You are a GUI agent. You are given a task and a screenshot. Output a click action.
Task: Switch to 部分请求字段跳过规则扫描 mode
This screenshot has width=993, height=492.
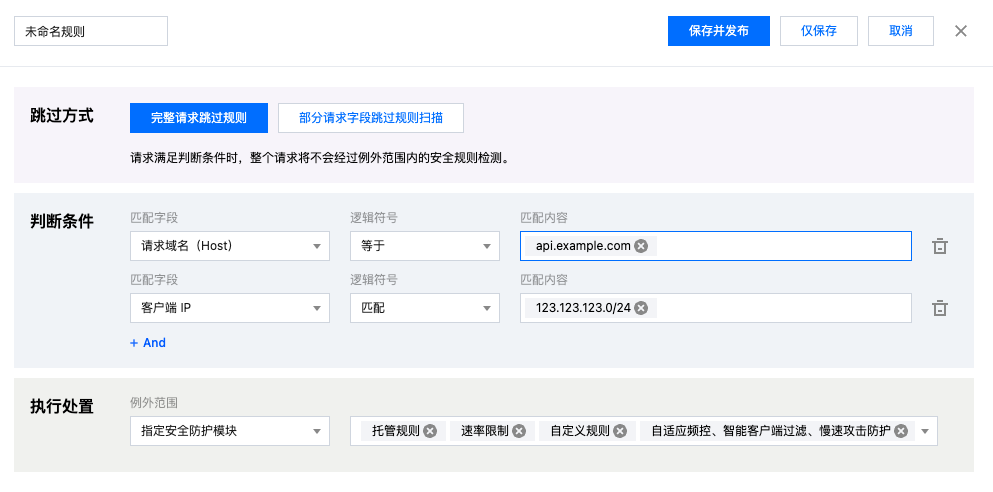pyautogui.click(x=371, y=118)
